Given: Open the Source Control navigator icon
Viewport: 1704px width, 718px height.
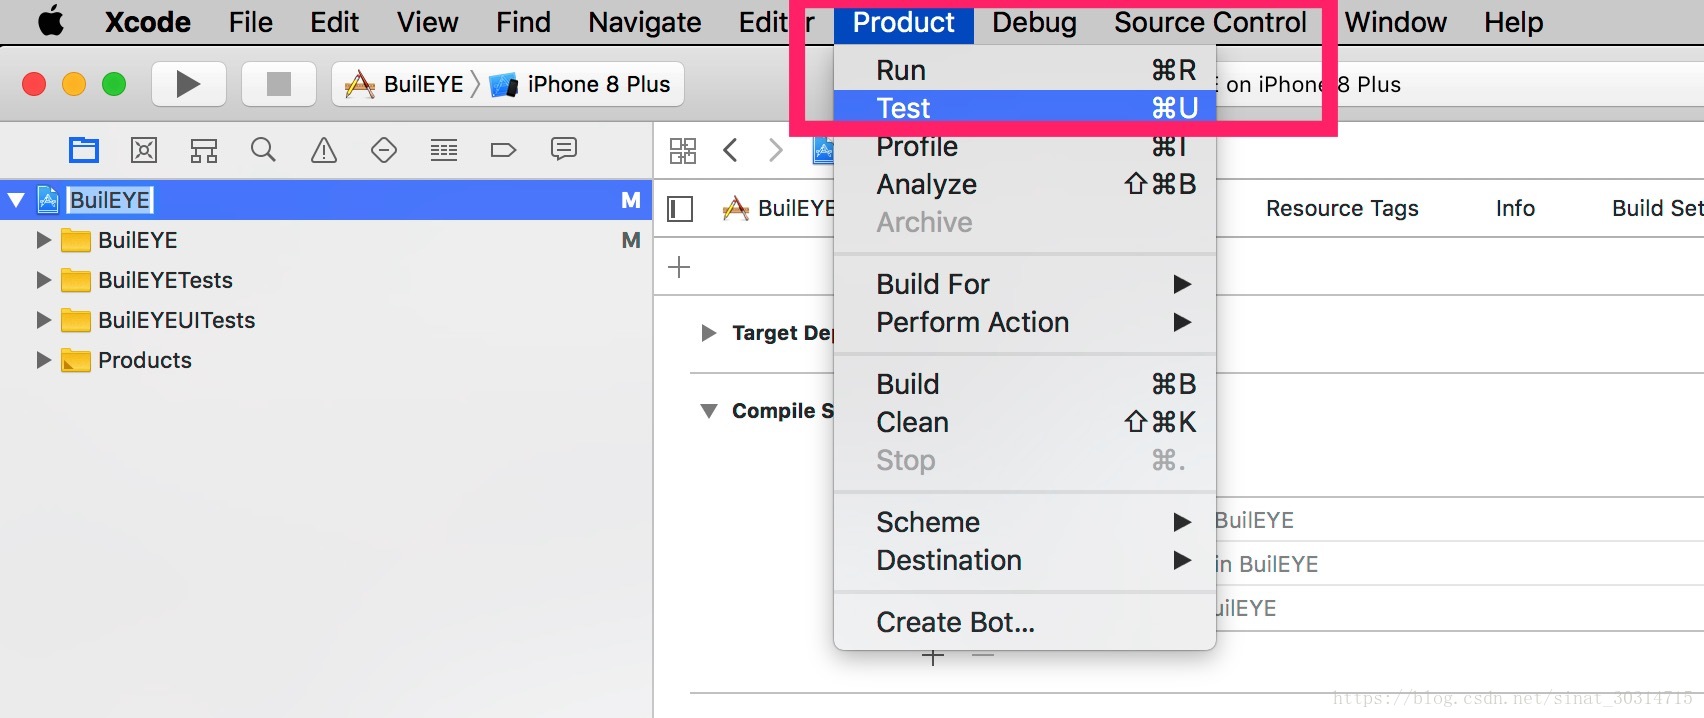Looking at the screenshot, I should tap(144, 150).
